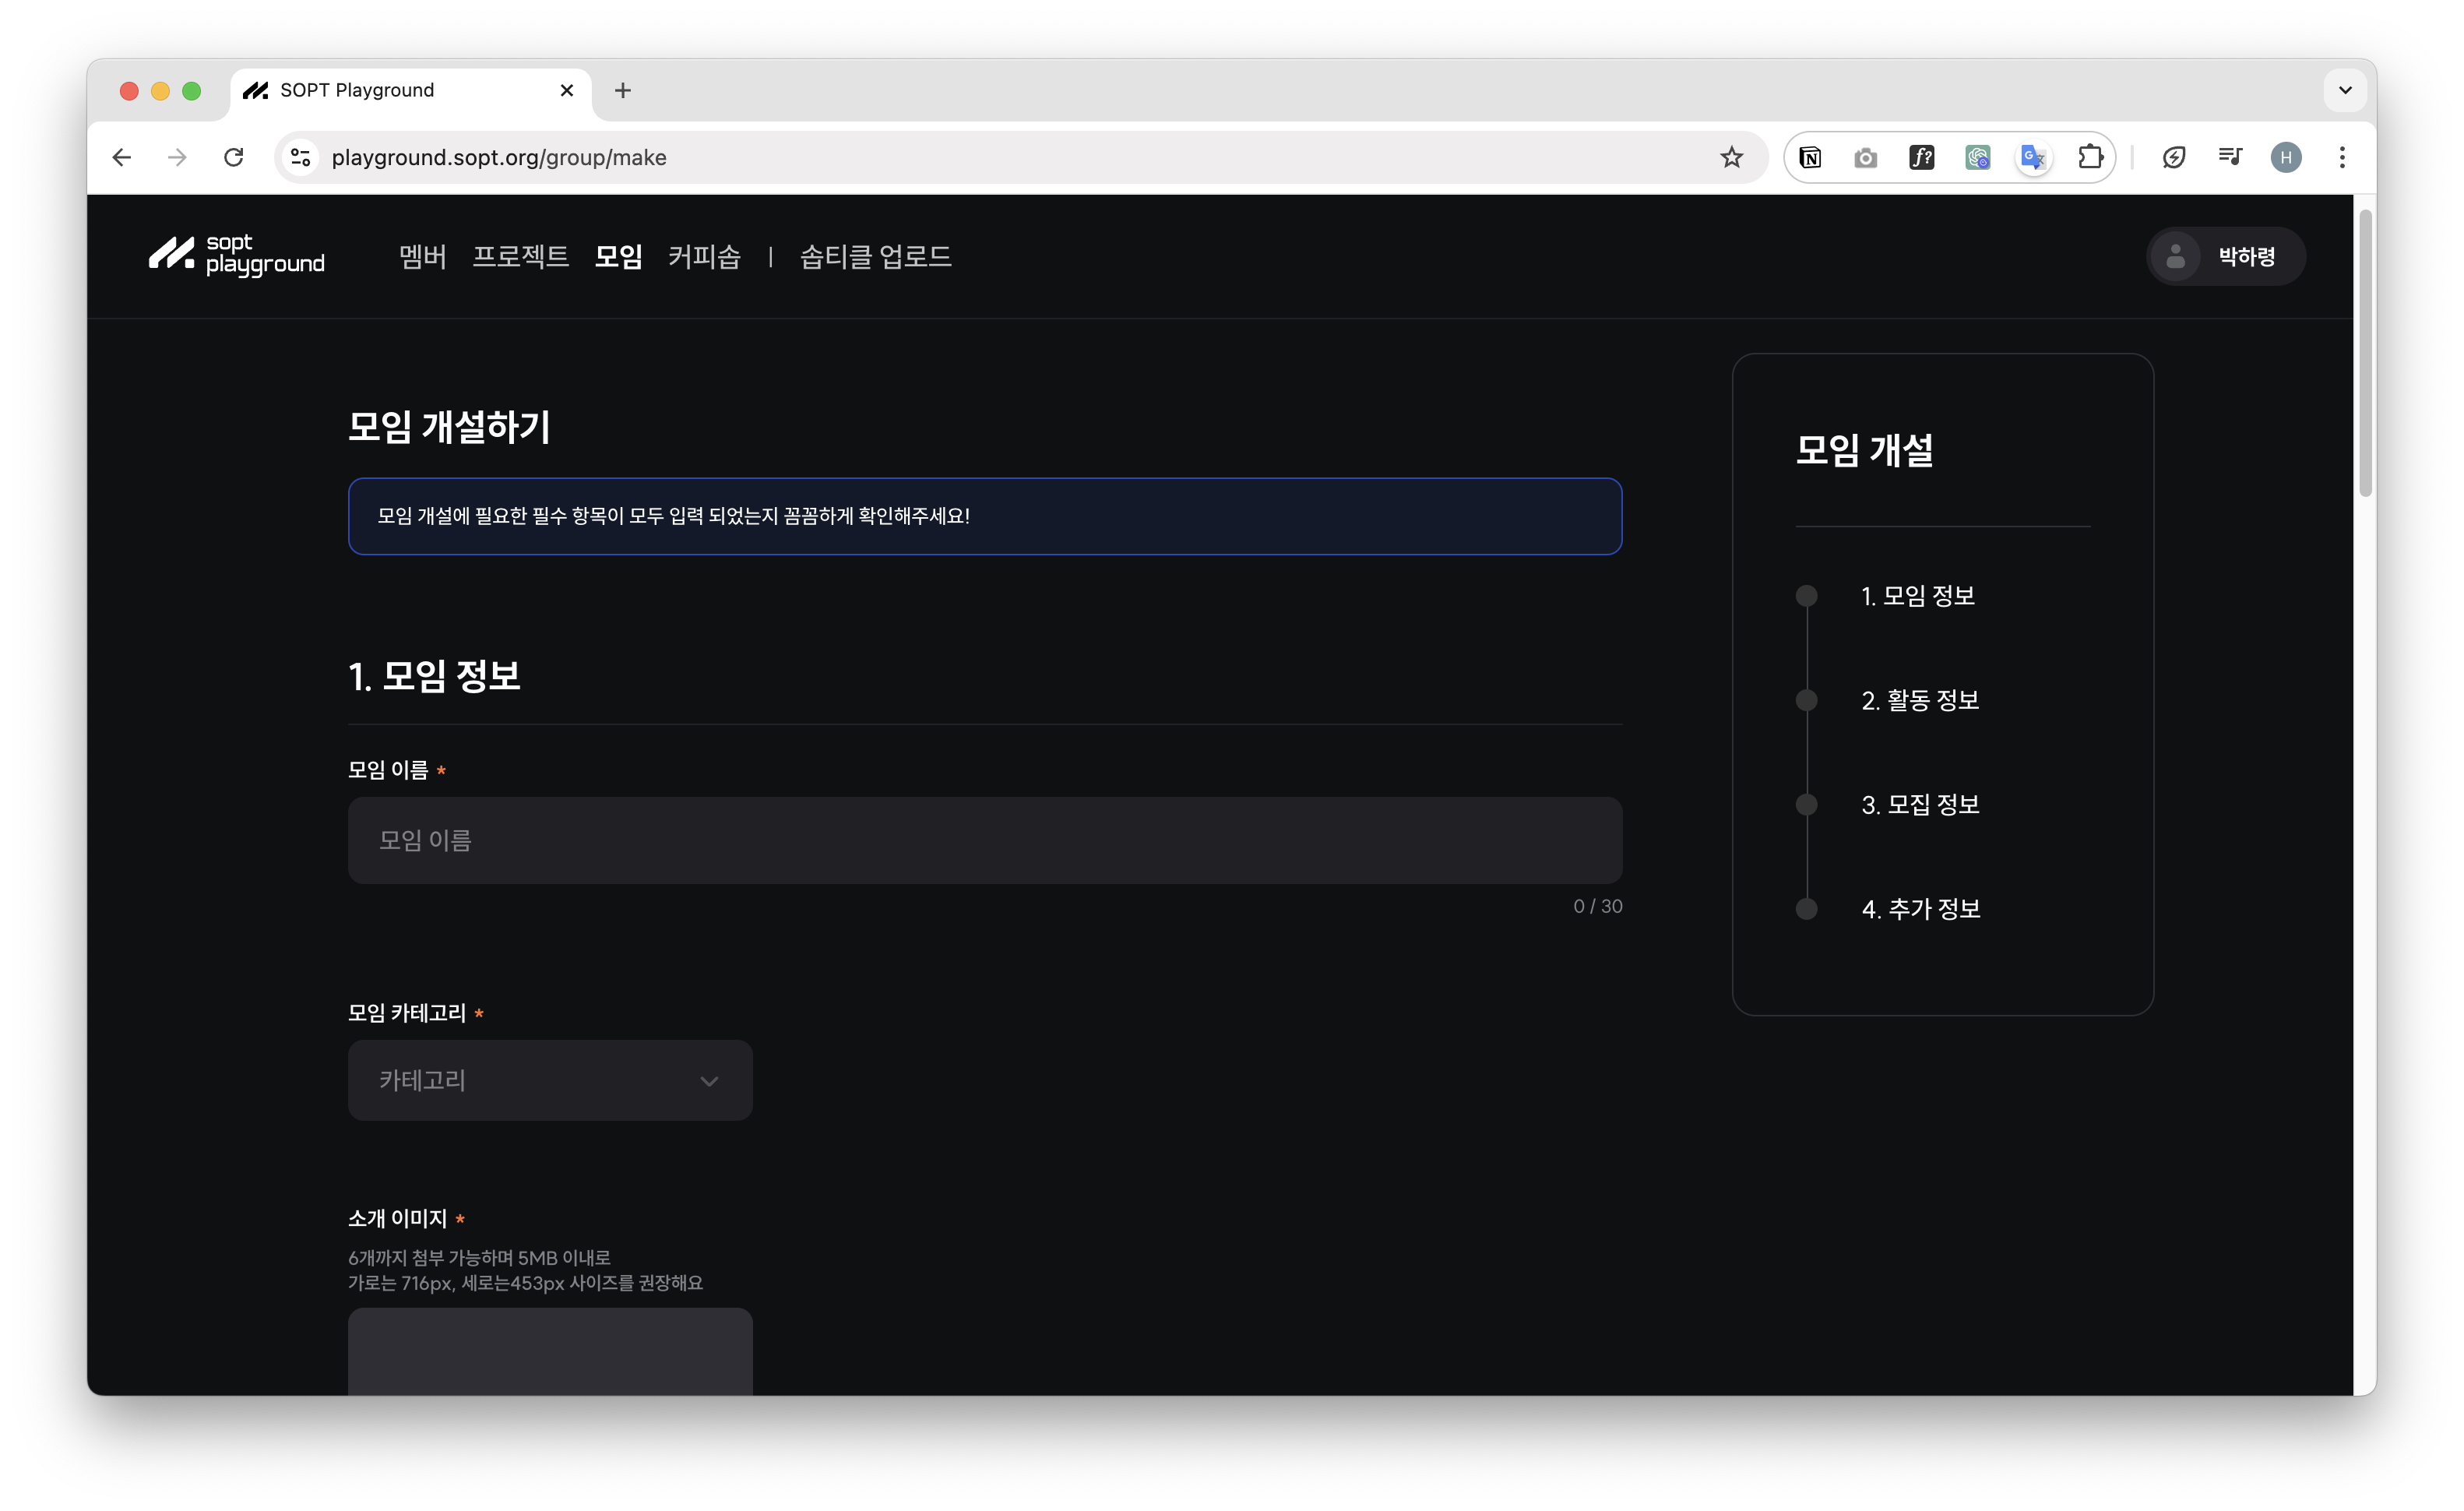
Task: Open the media control playlist icon
Action: click(2229, 157)
